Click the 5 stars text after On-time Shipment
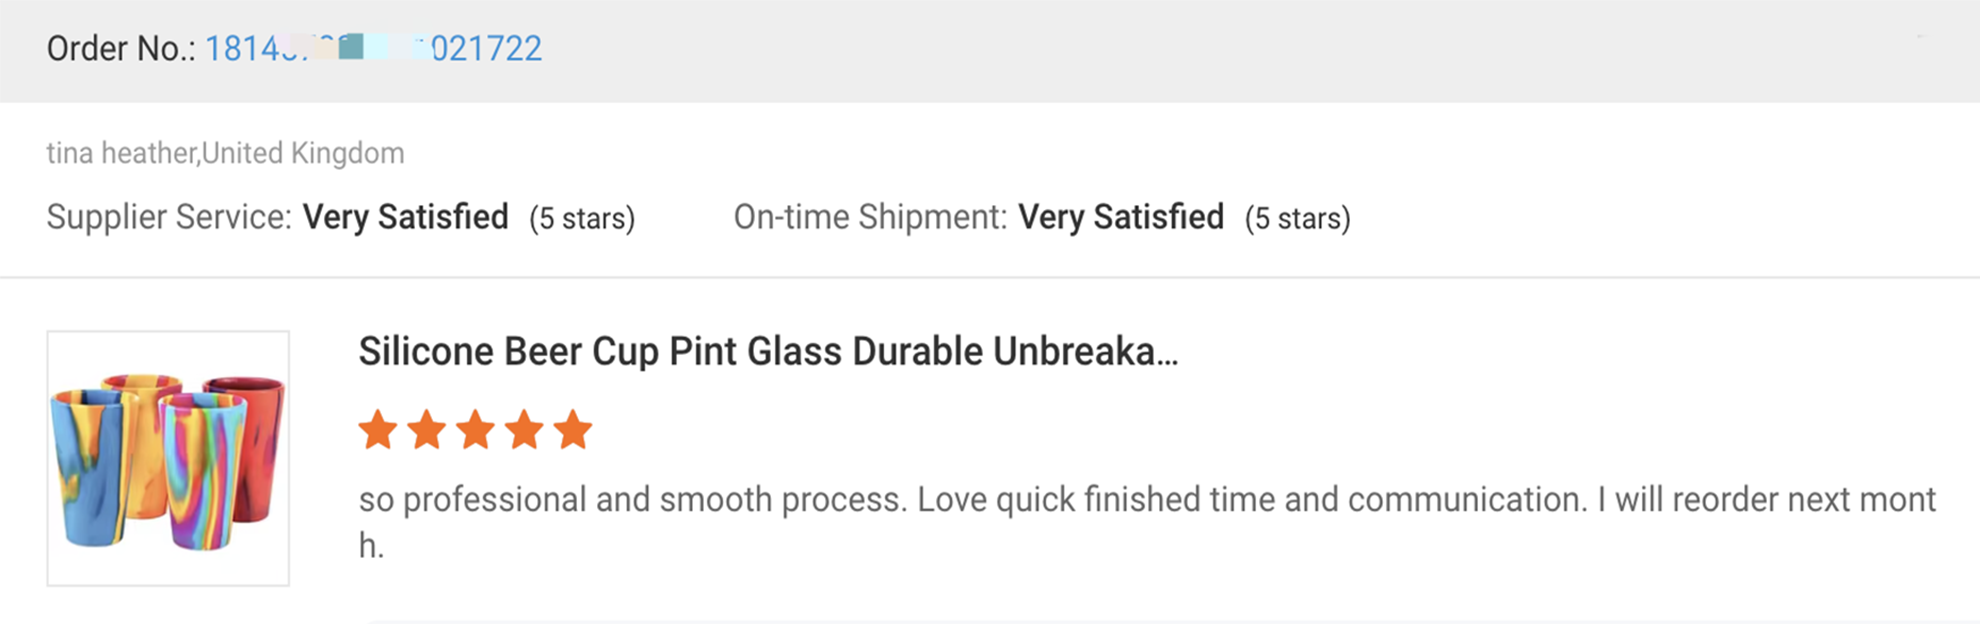This screenshot has width=1980, height=624. pyautogui.click(x=1297, y=218)
